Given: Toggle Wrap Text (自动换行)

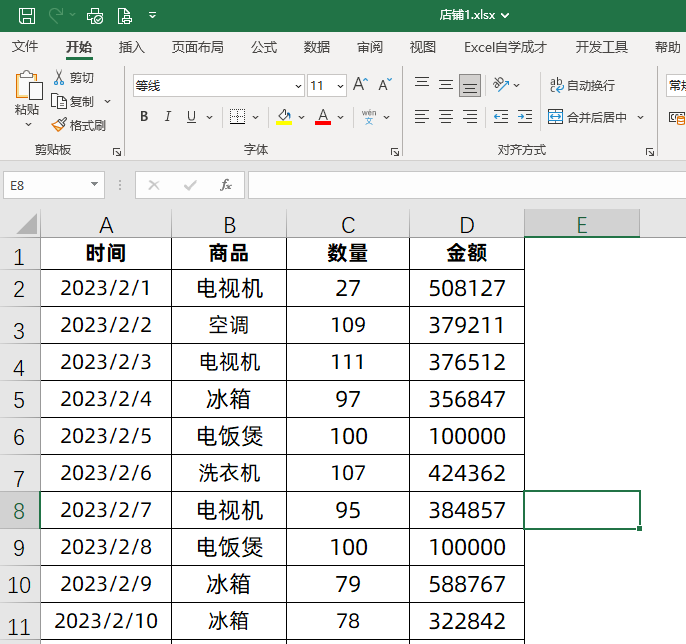Looking at the screenshot, I should [x=582, y=86].
